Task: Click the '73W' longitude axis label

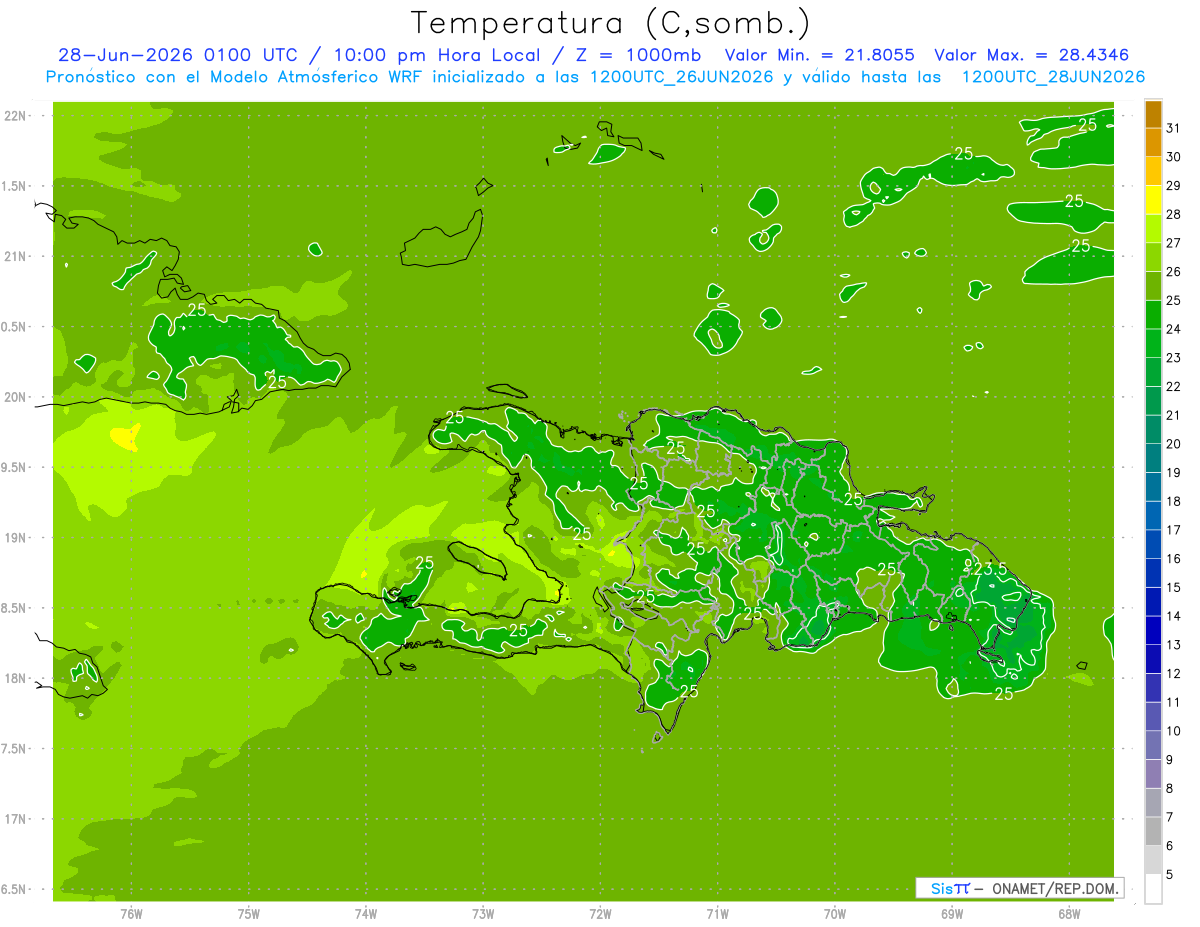Action: 483,913
